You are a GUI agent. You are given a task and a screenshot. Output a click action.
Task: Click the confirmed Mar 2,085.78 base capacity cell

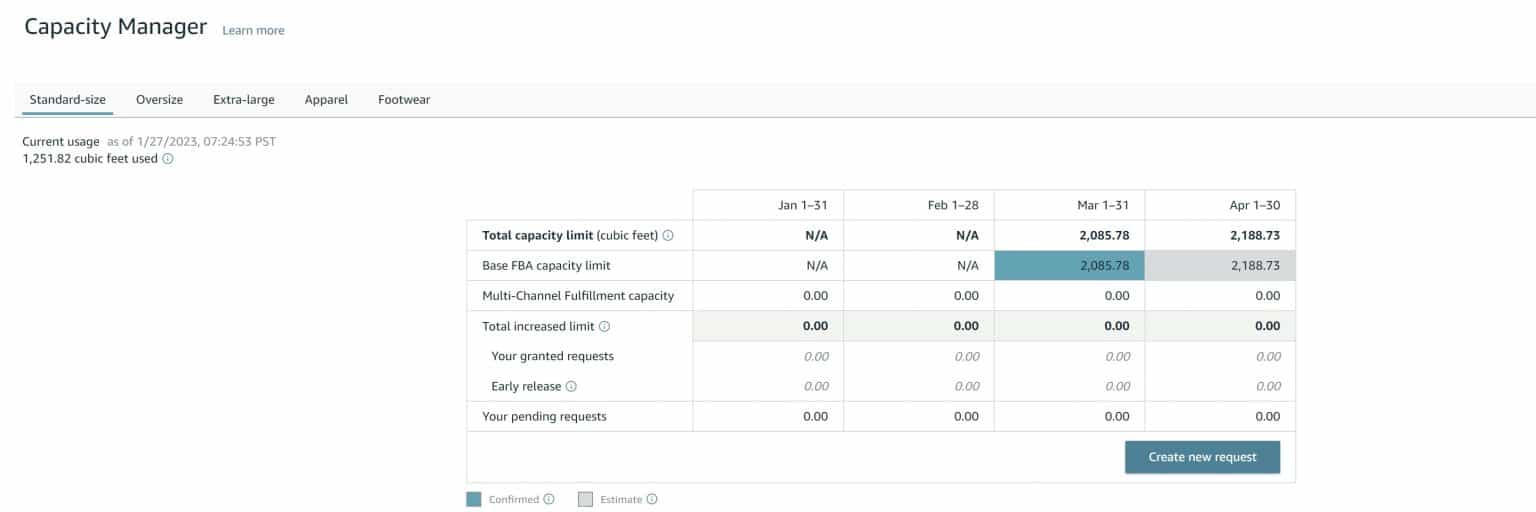(x=1069, y=266)
